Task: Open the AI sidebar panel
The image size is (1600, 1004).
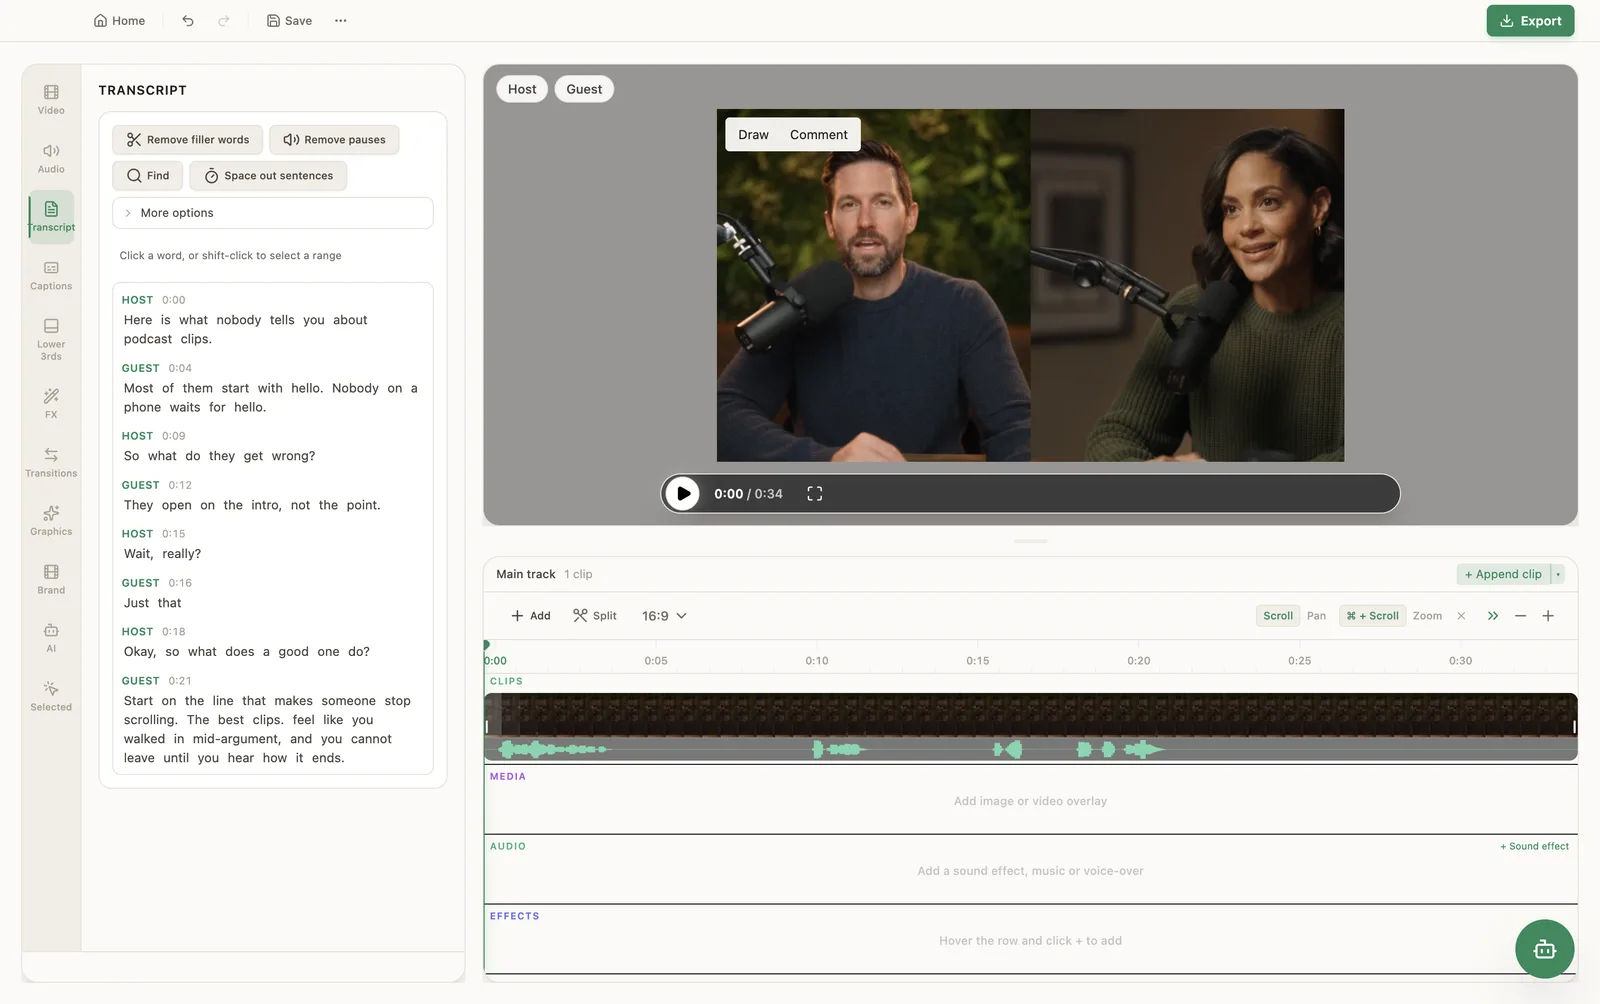Action: [51, 637]
